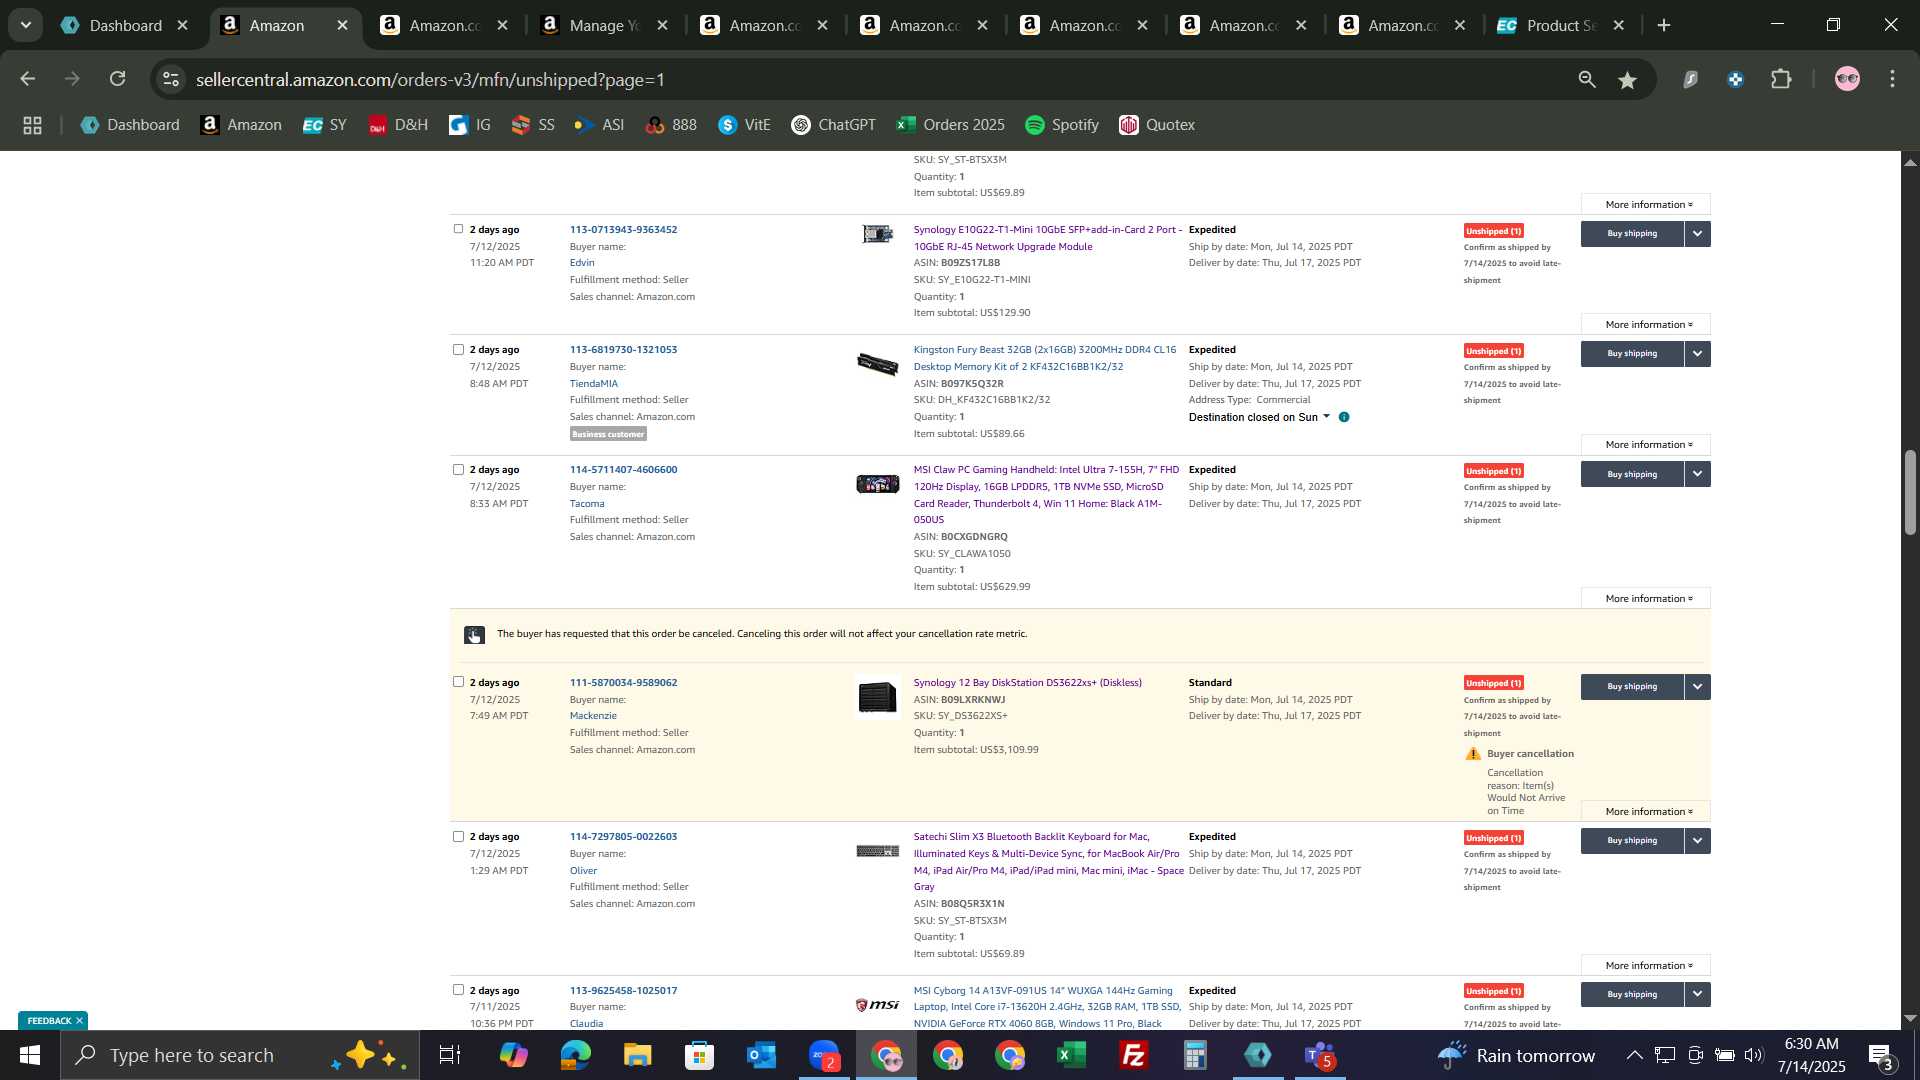
Task: Expand More information for MSI Claw order
Action: click(1646, 599)
